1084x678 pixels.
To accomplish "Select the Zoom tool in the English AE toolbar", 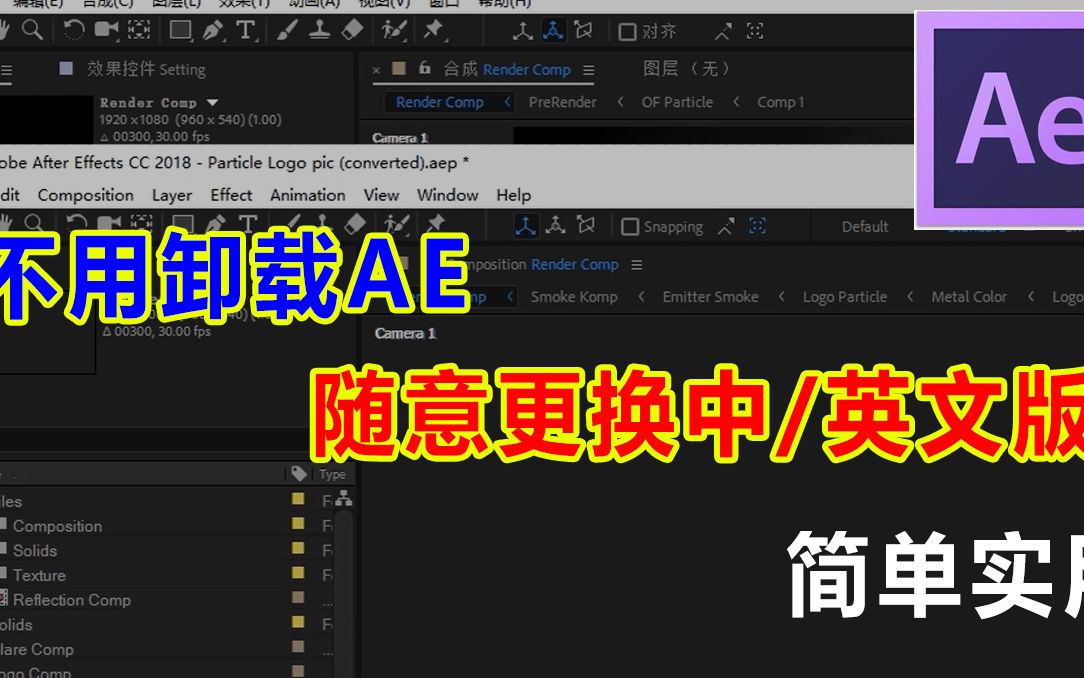I will click(34, 223).
